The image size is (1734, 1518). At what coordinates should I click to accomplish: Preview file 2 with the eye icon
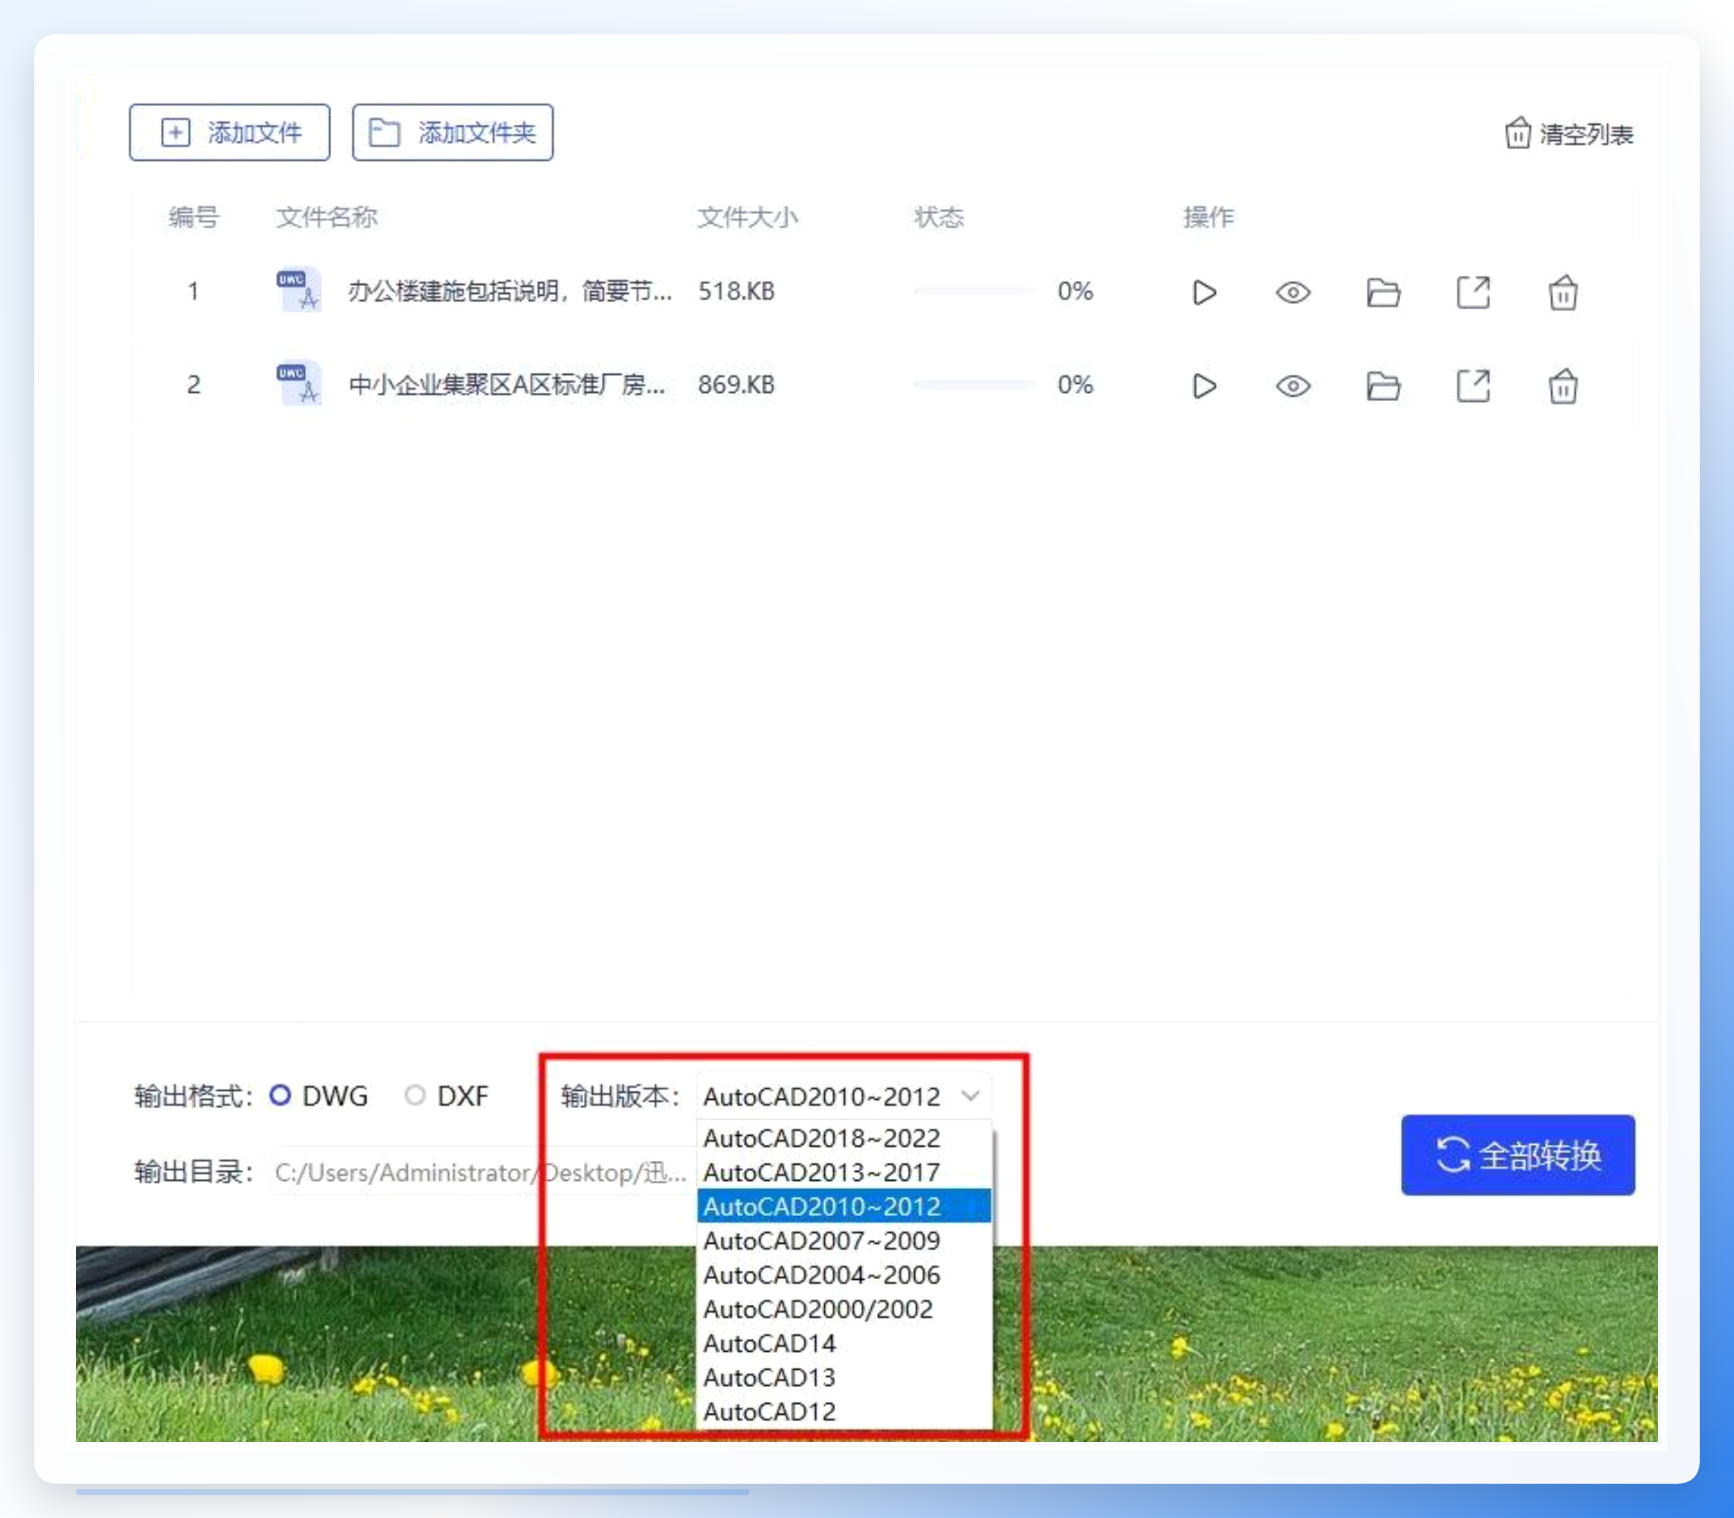click(x=1293, y=385)
